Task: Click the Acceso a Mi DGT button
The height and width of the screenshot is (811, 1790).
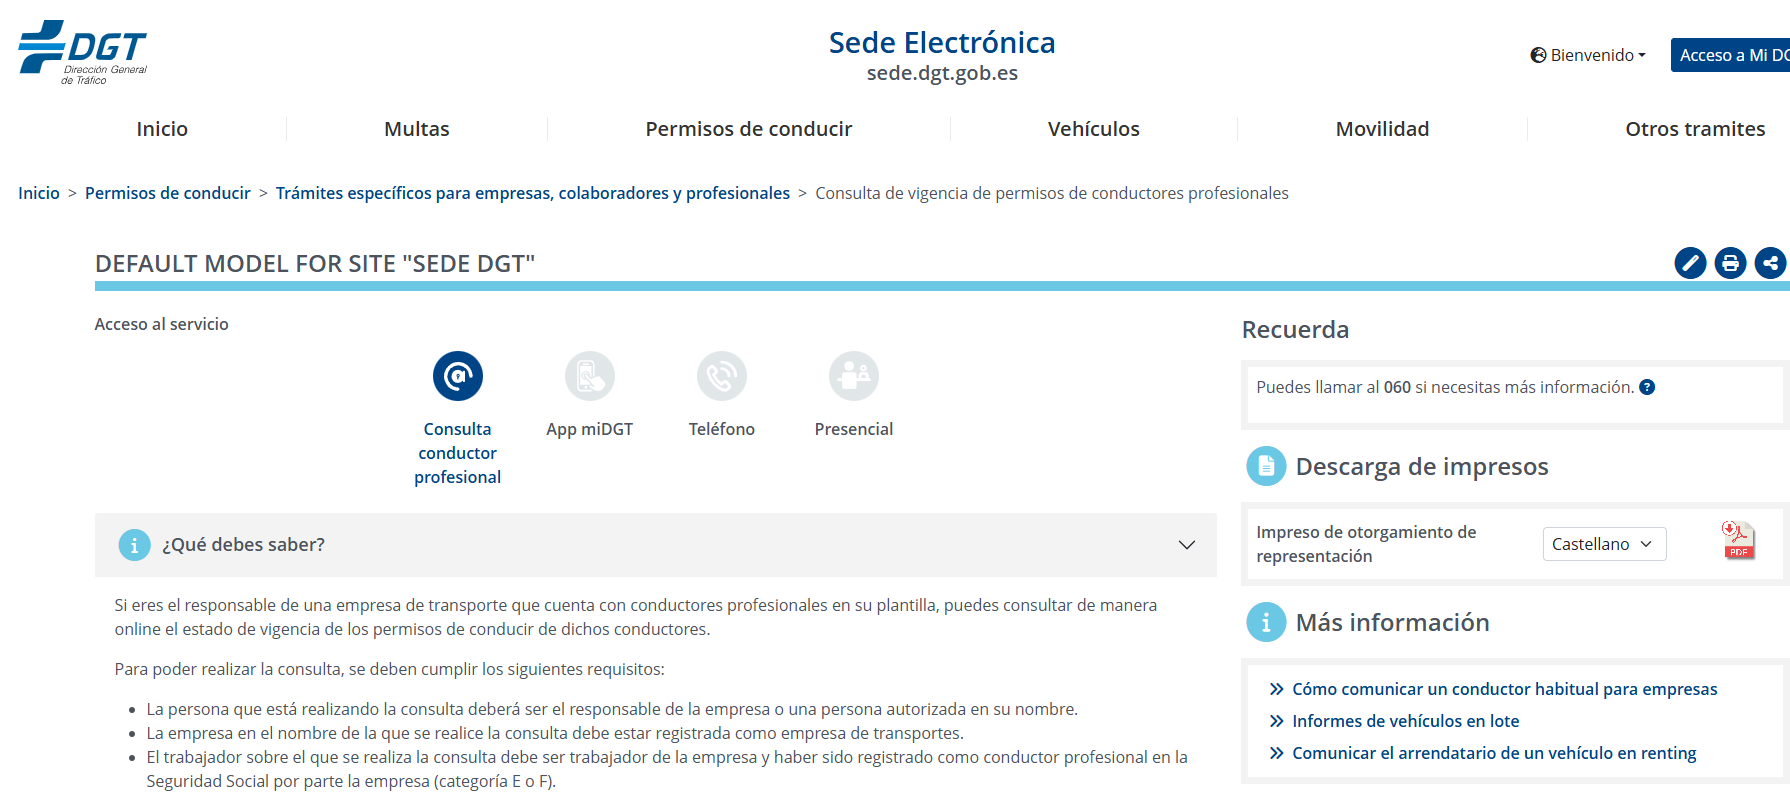Action: (1732, 55)
